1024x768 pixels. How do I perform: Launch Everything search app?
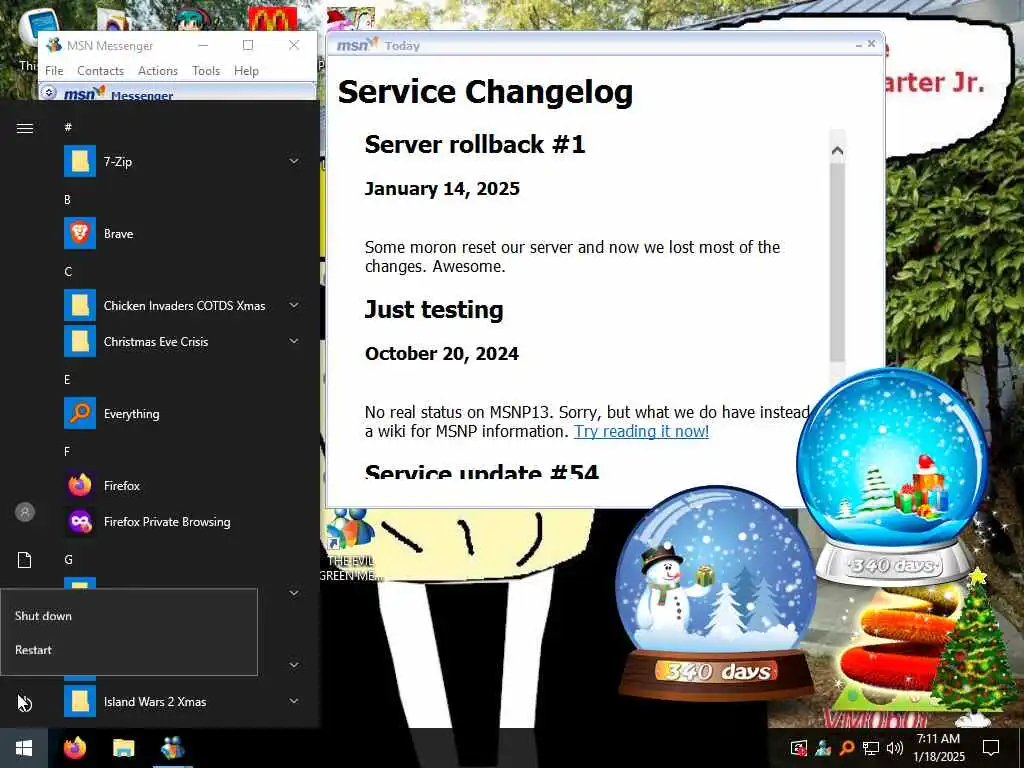[182, 413]
